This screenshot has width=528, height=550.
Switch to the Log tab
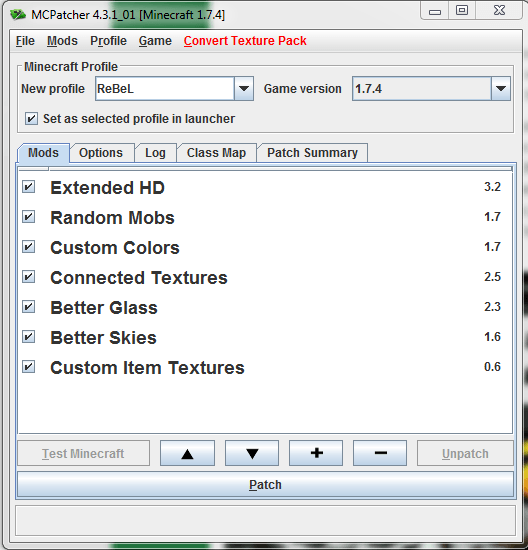[155, 153]
